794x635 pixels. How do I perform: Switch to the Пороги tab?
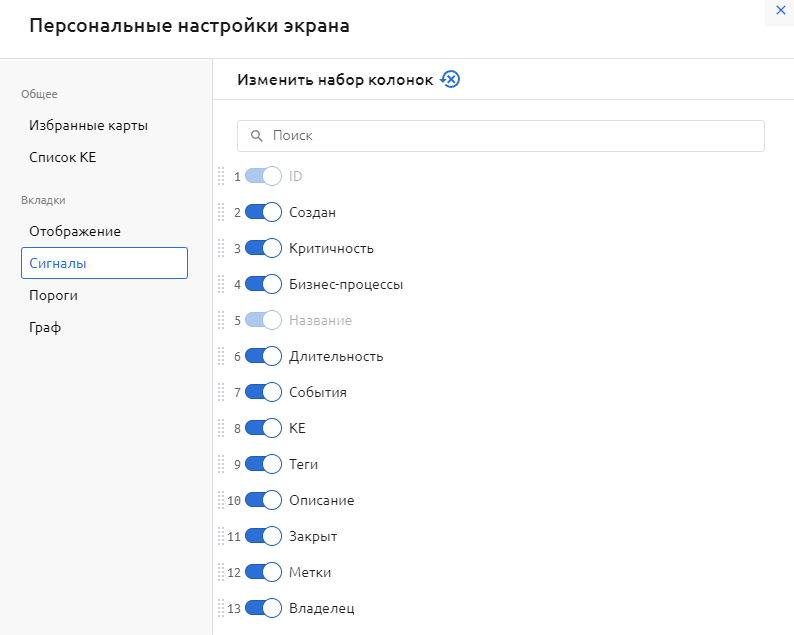tap(54, 295)
